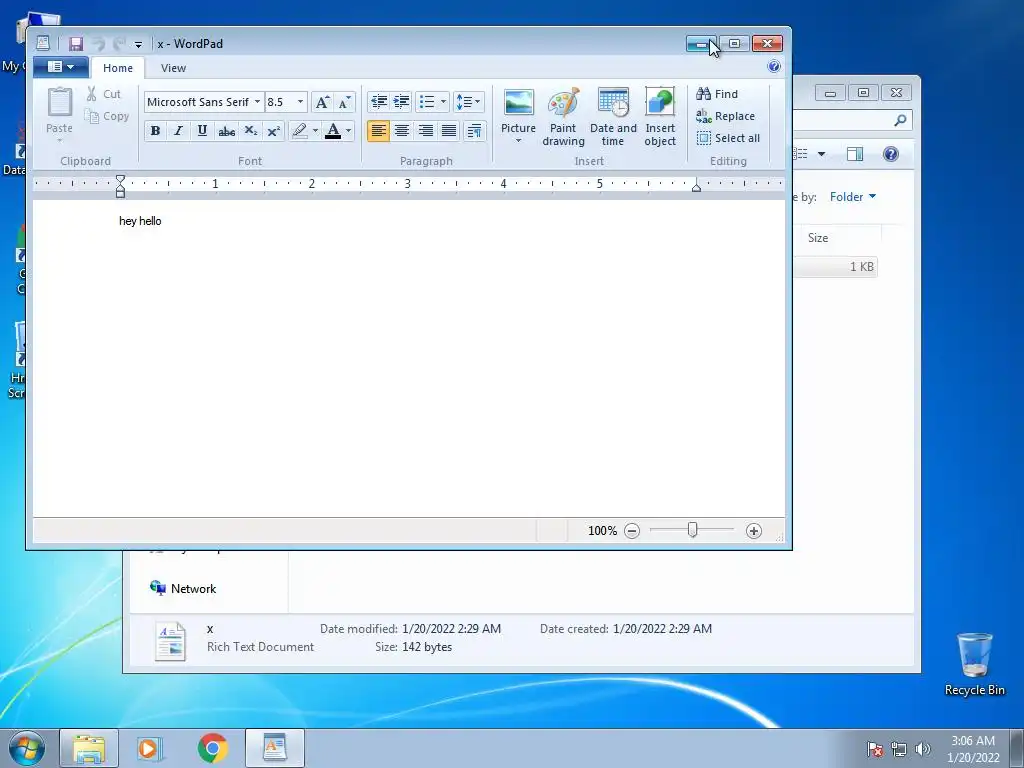Switch to the View ribbon tab
Image resolution: width=1024 pixels, height=768 pixels.
coord(173,68)
